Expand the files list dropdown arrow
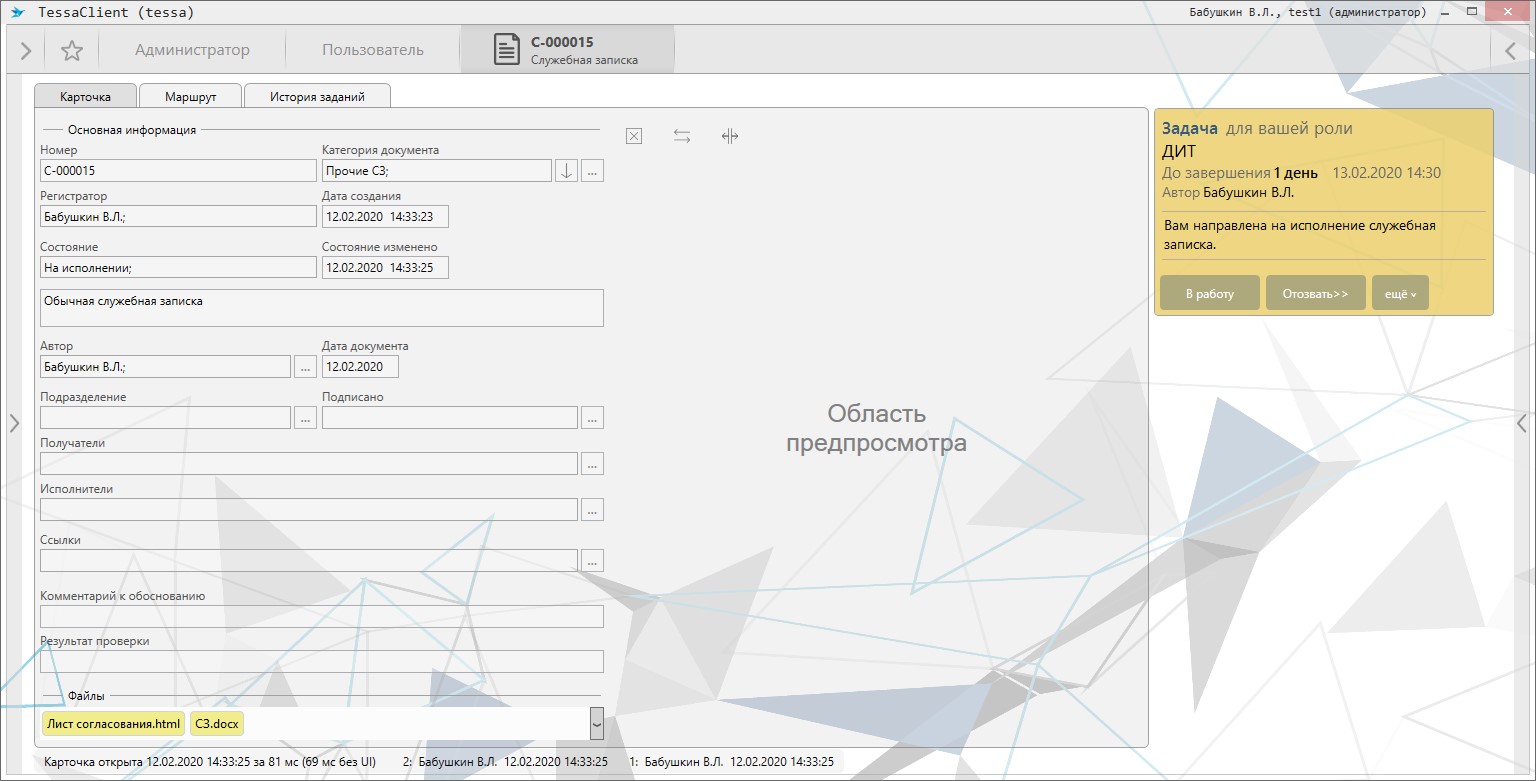 [596, 723]
